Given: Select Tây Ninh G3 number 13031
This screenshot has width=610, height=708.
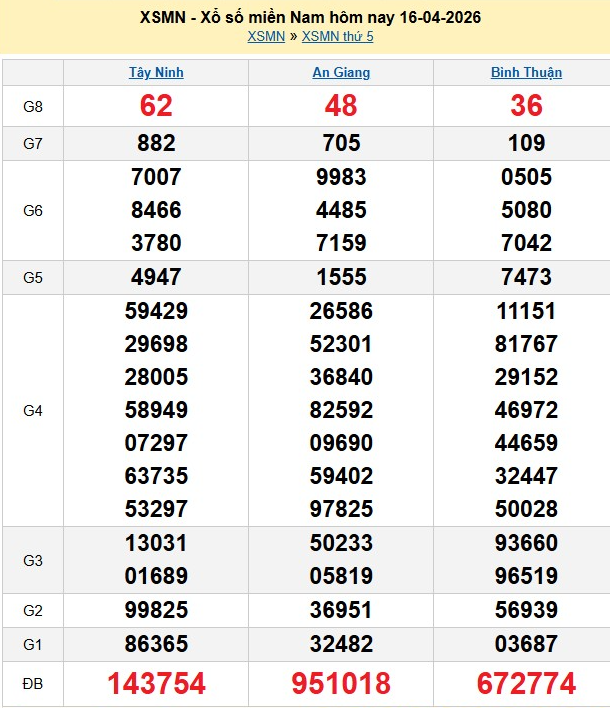Looking at the screenshot, I should pos(156,543).
